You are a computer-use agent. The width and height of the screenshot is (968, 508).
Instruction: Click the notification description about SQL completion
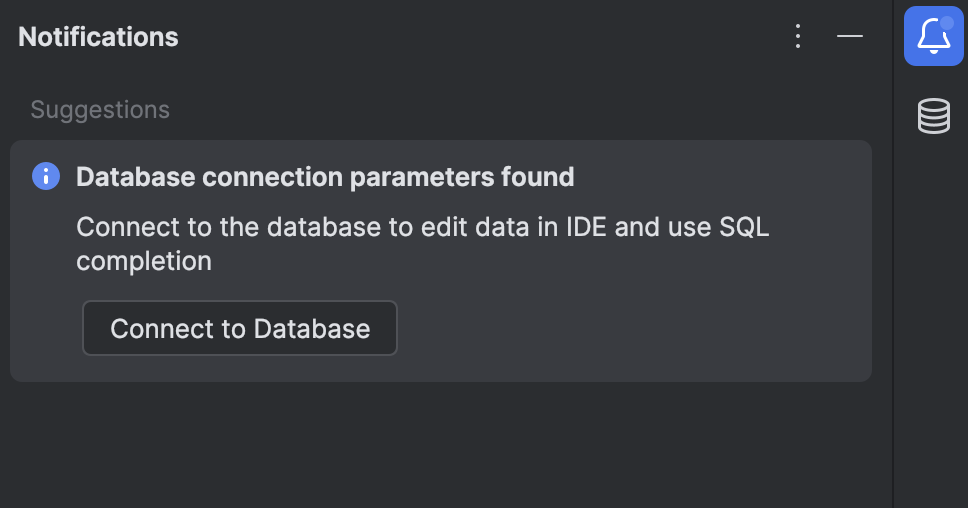tap(422, 243)
